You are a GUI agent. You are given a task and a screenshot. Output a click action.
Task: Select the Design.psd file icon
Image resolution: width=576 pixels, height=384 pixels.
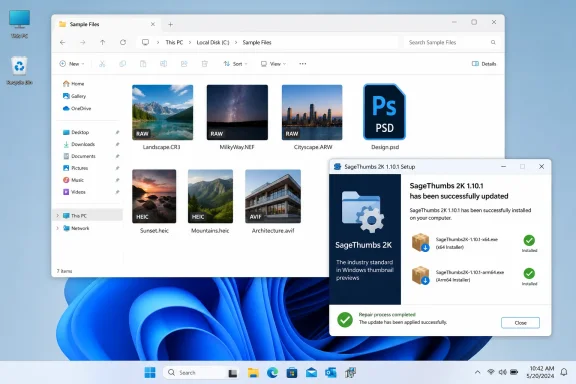click(385, 112)
